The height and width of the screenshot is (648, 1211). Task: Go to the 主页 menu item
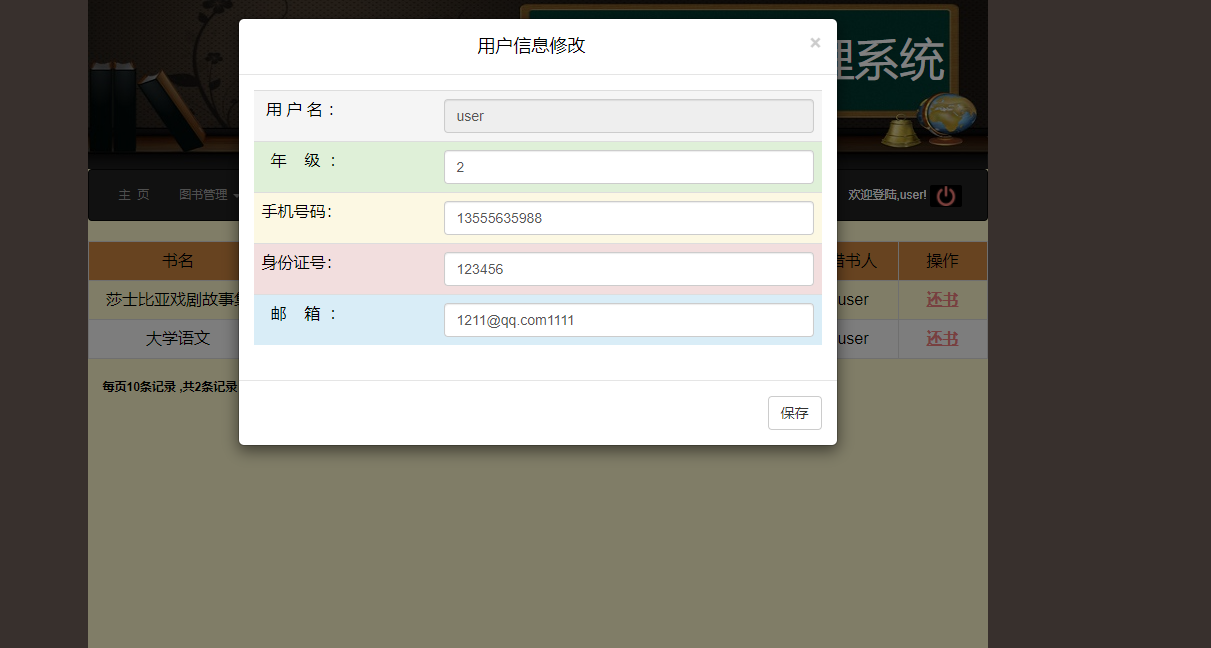pos(133,195)
